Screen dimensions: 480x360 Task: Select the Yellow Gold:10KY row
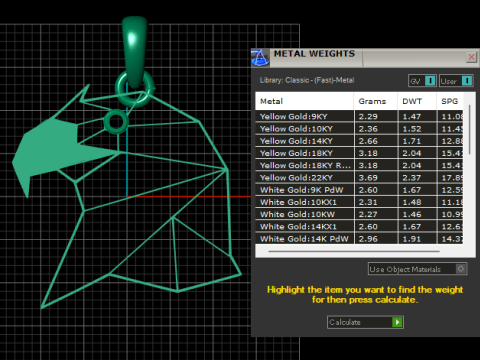pyautogui.click(x=359, y=129)
